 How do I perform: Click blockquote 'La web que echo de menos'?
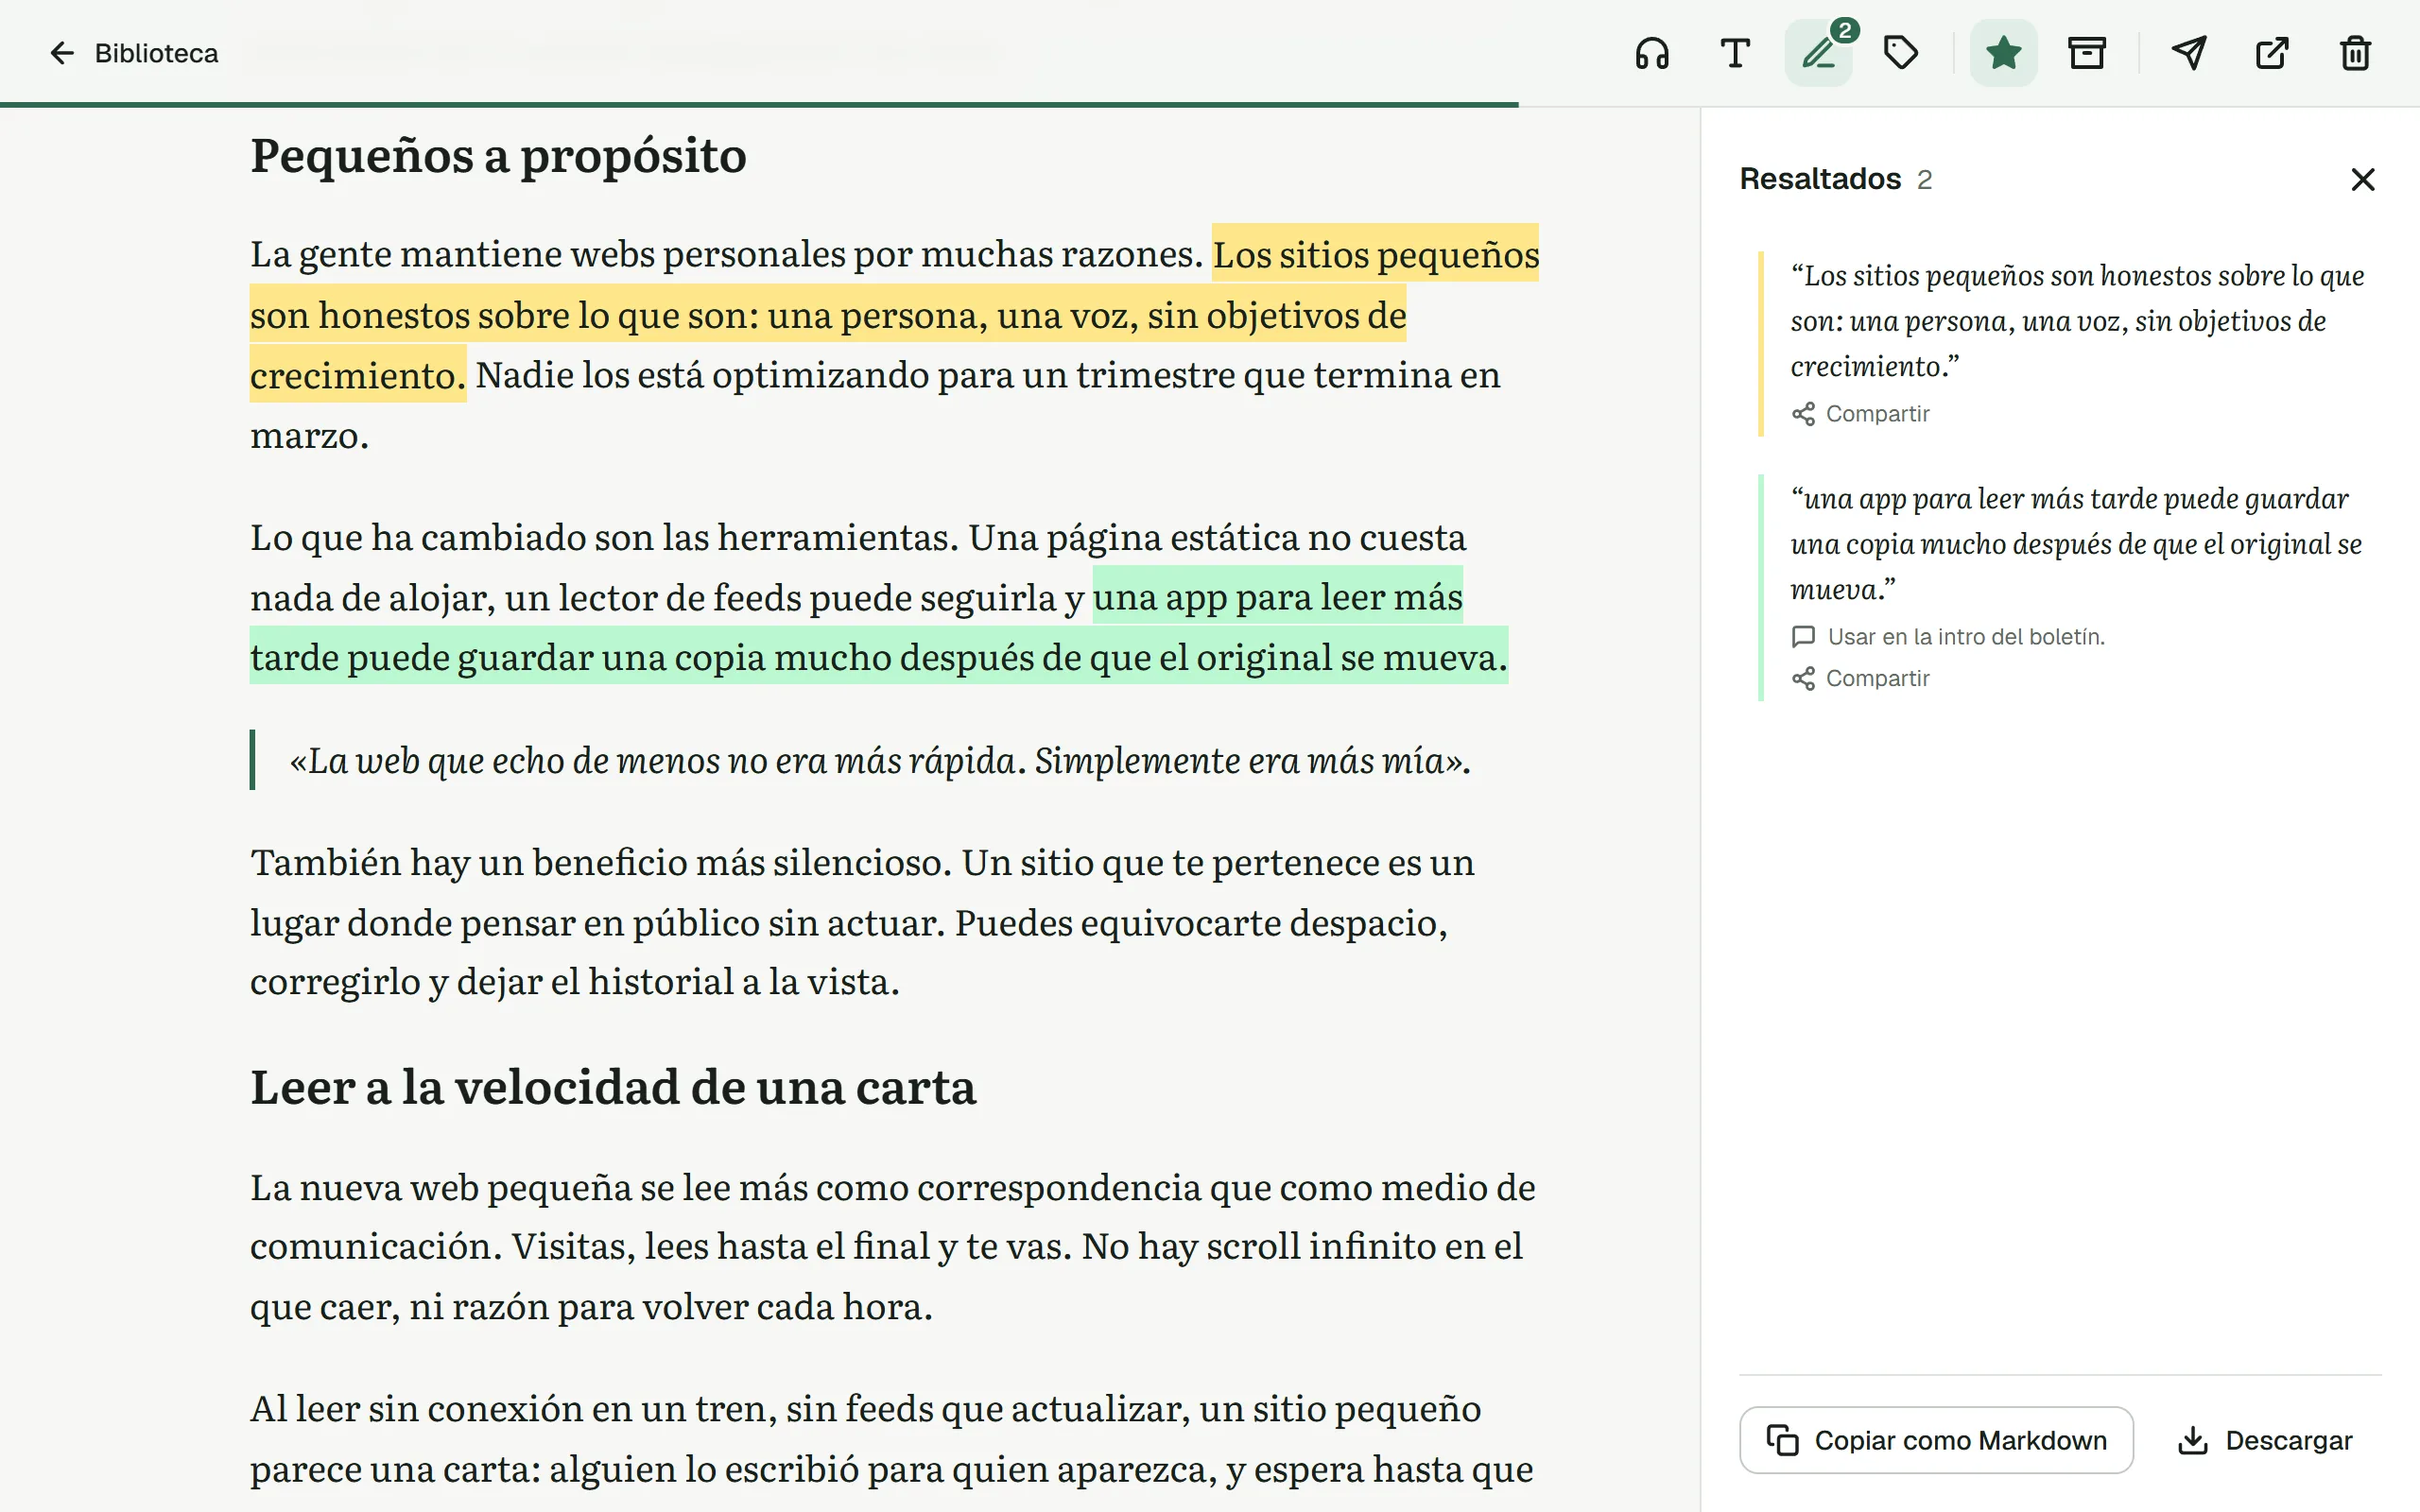(880, 761)
